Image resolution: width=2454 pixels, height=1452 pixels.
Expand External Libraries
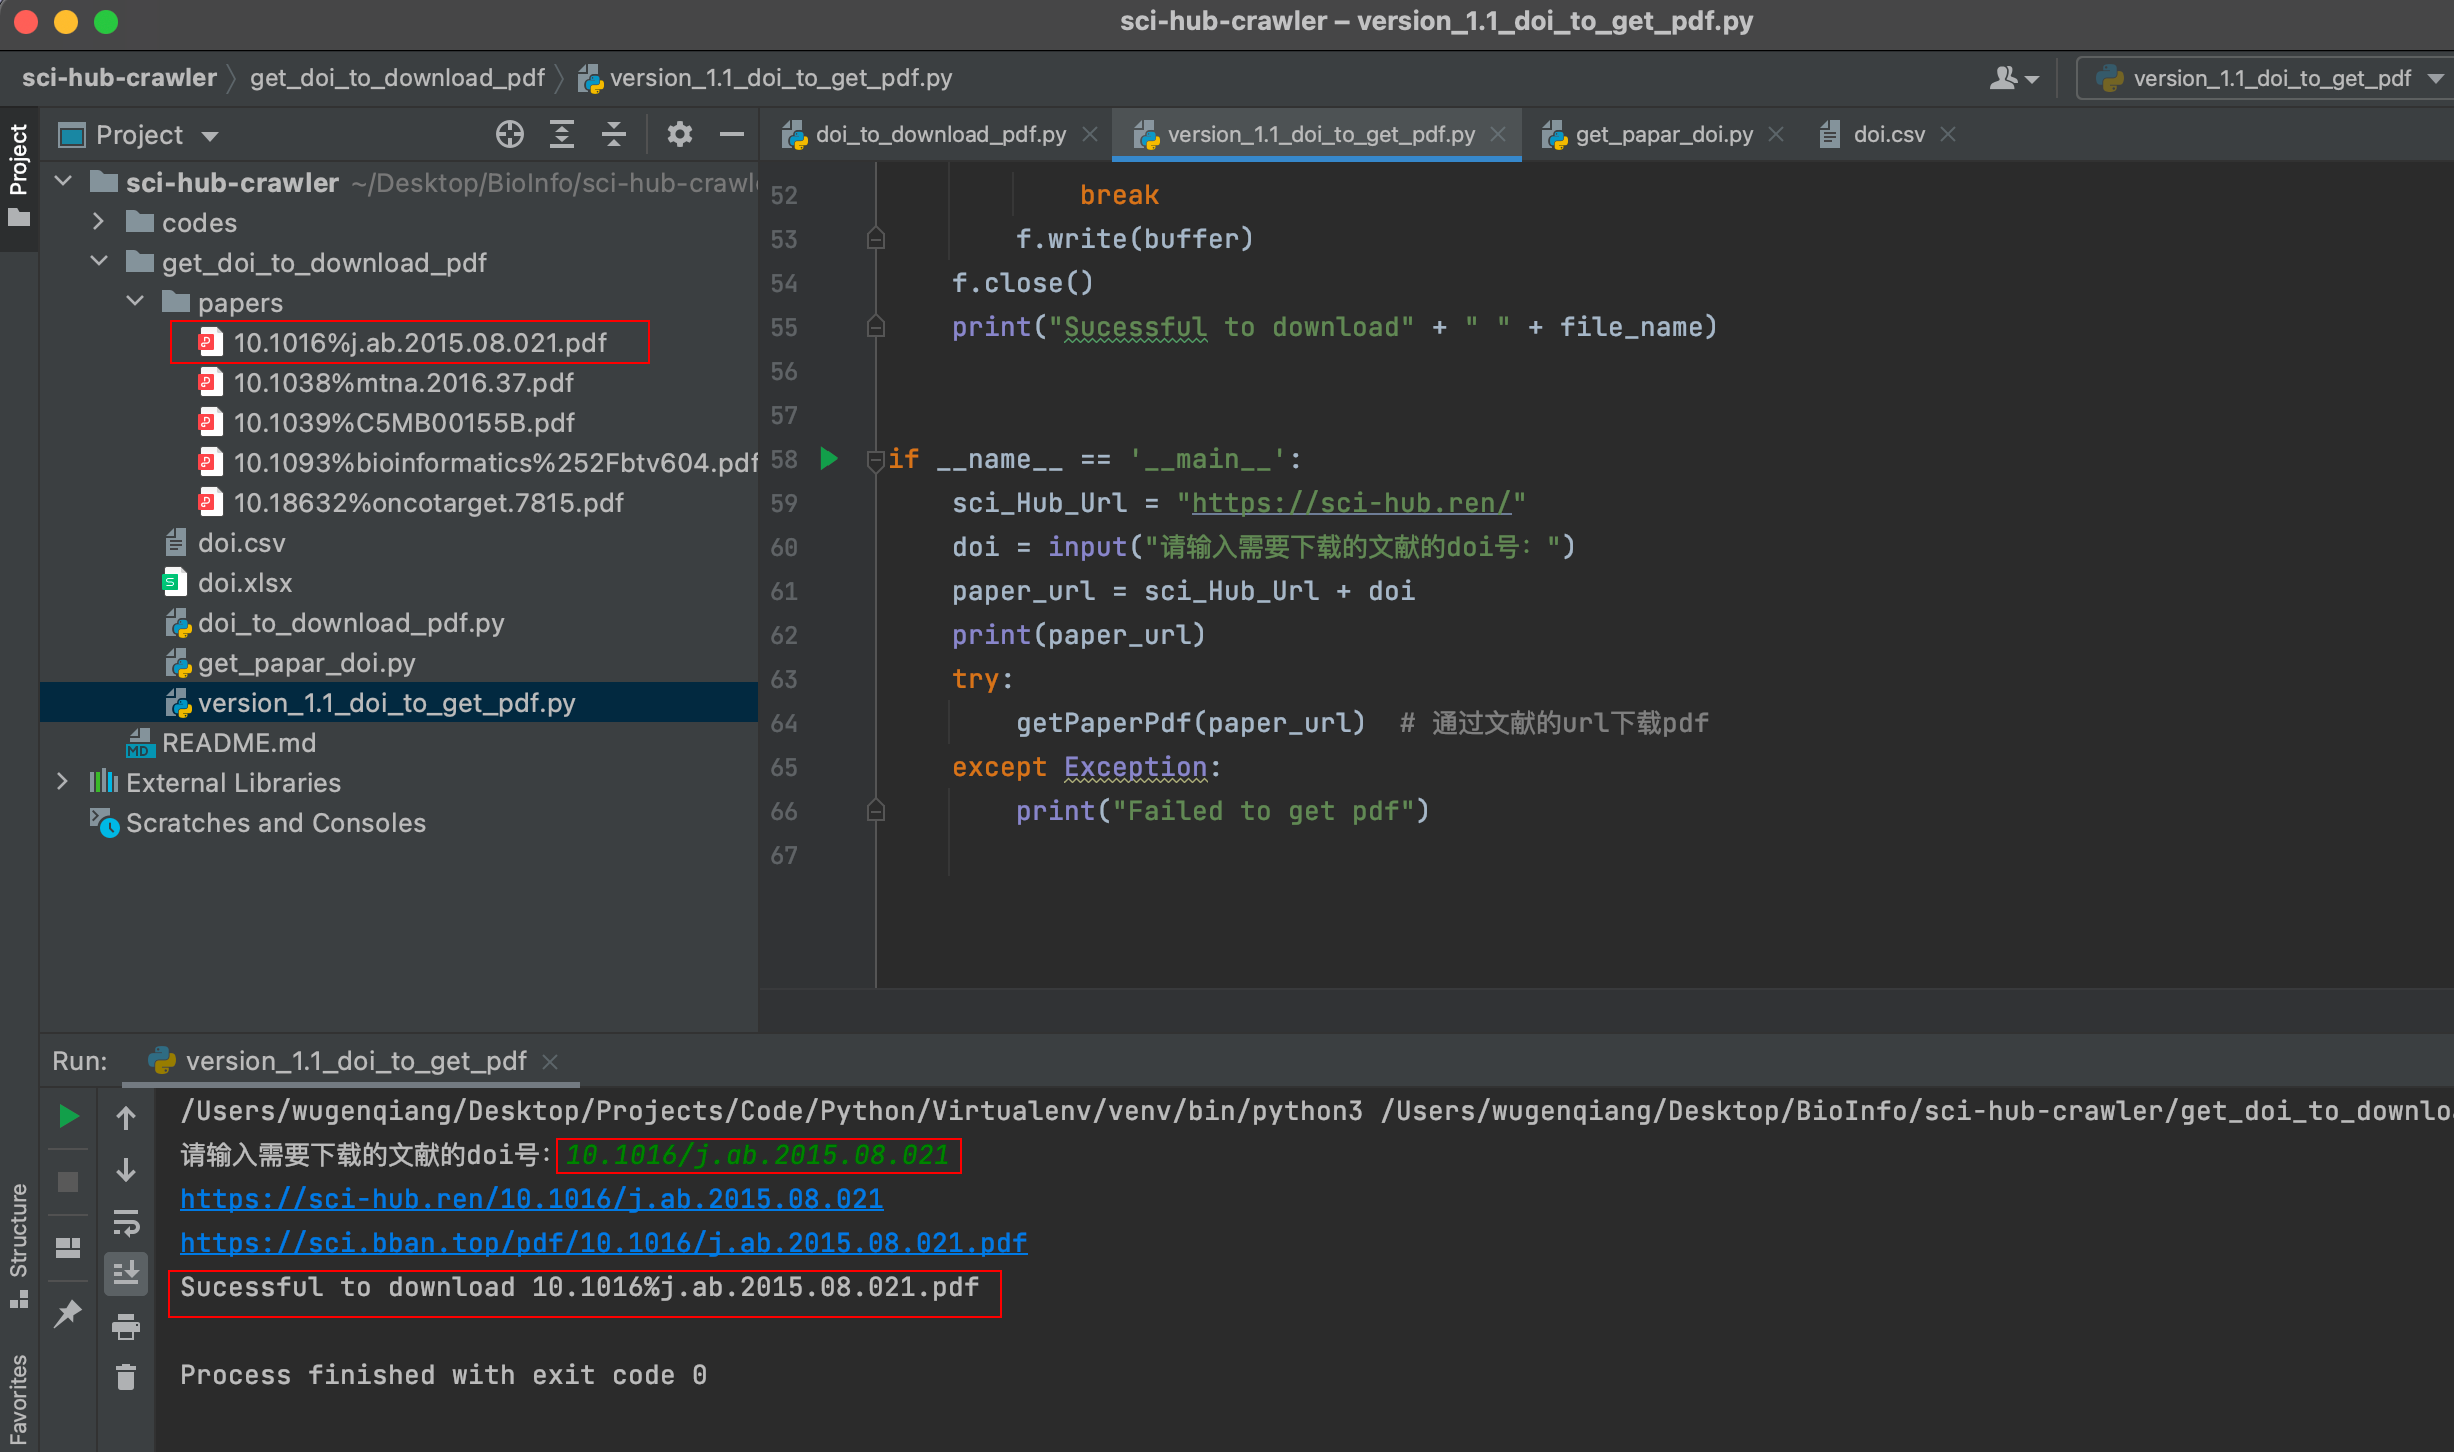click(x=62, y=781)
